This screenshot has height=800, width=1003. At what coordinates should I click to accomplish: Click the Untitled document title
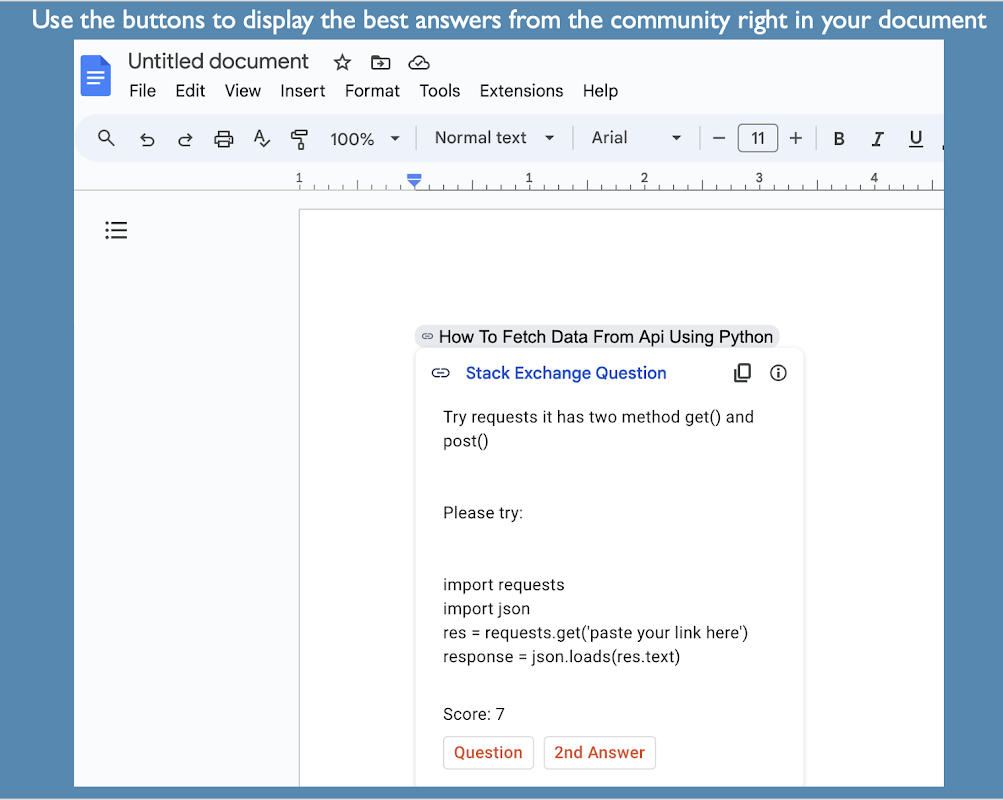[218, 61]
